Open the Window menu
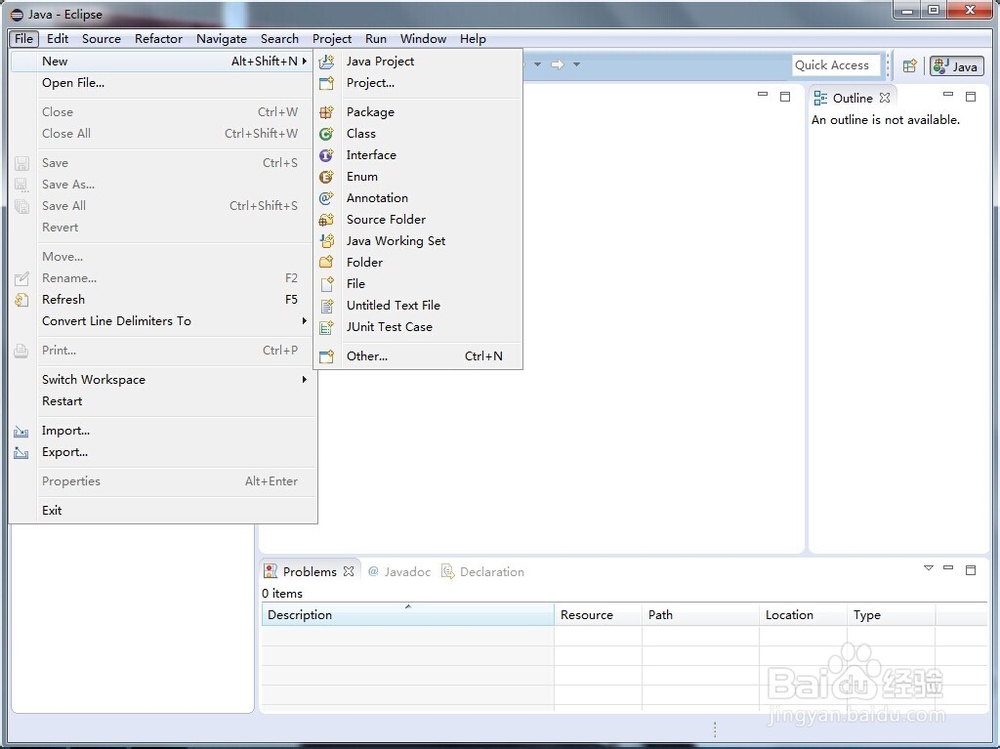 [423, 39]
